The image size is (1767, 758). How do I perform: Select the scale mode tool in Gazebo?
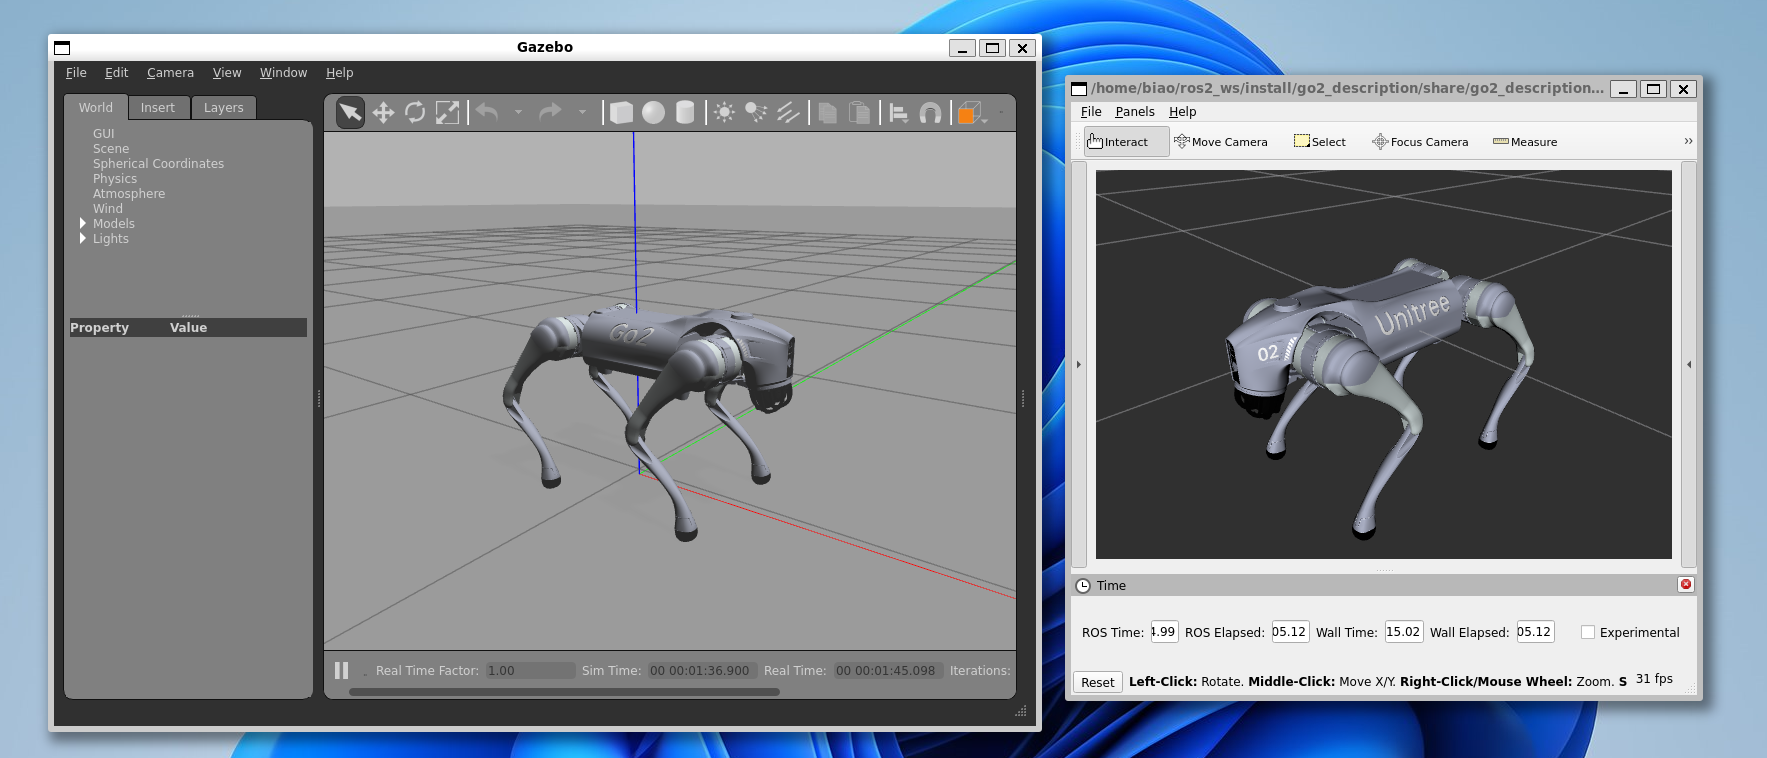447,113
